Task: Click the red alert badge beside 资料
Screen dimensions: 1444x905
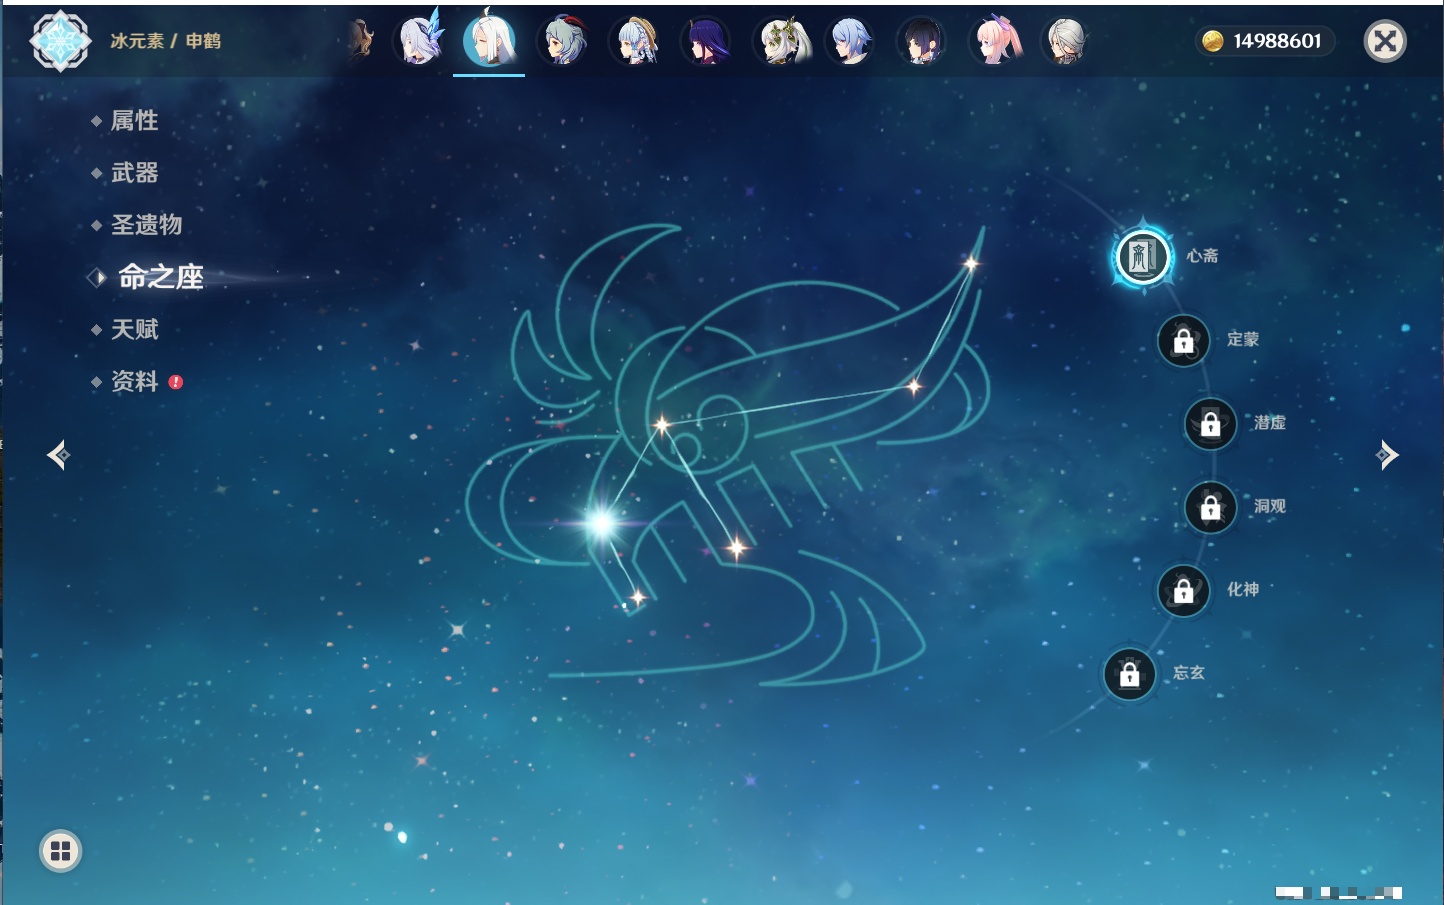Action: pyautogui.click(x=176, y=382)
